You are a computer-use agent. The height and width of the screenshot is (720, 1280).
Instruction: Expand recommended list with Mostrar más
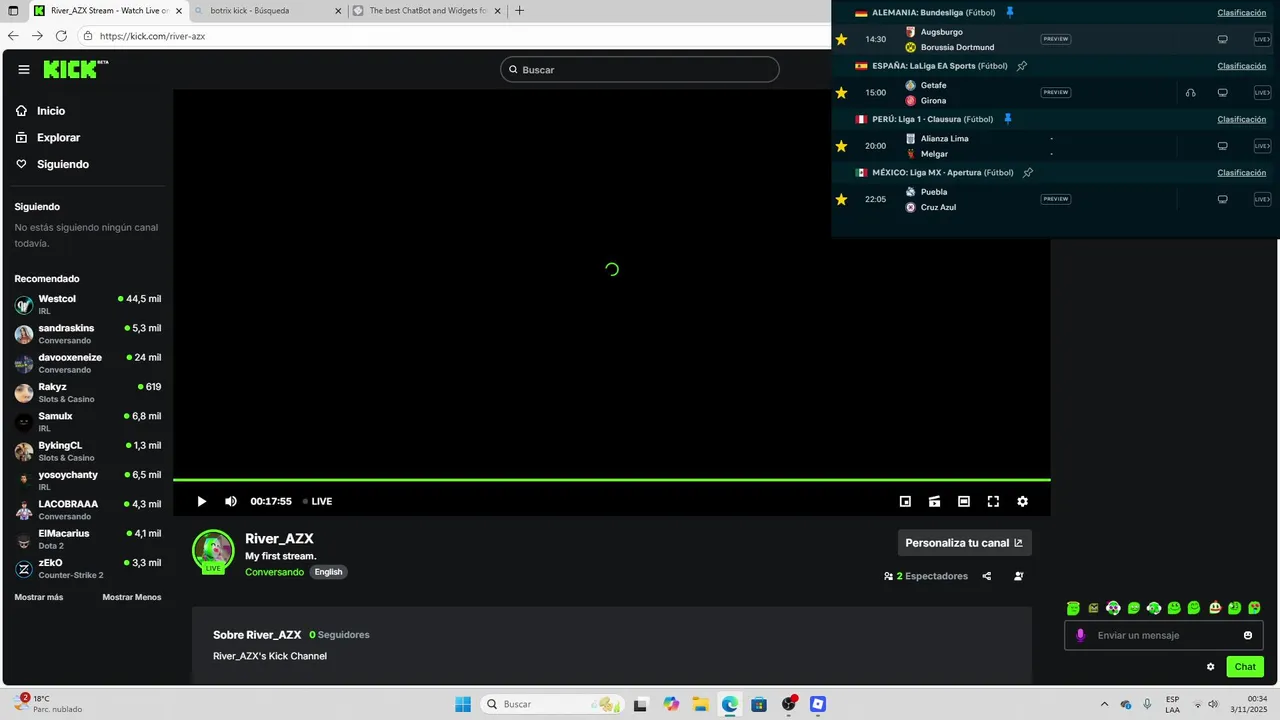click(38, 597)
